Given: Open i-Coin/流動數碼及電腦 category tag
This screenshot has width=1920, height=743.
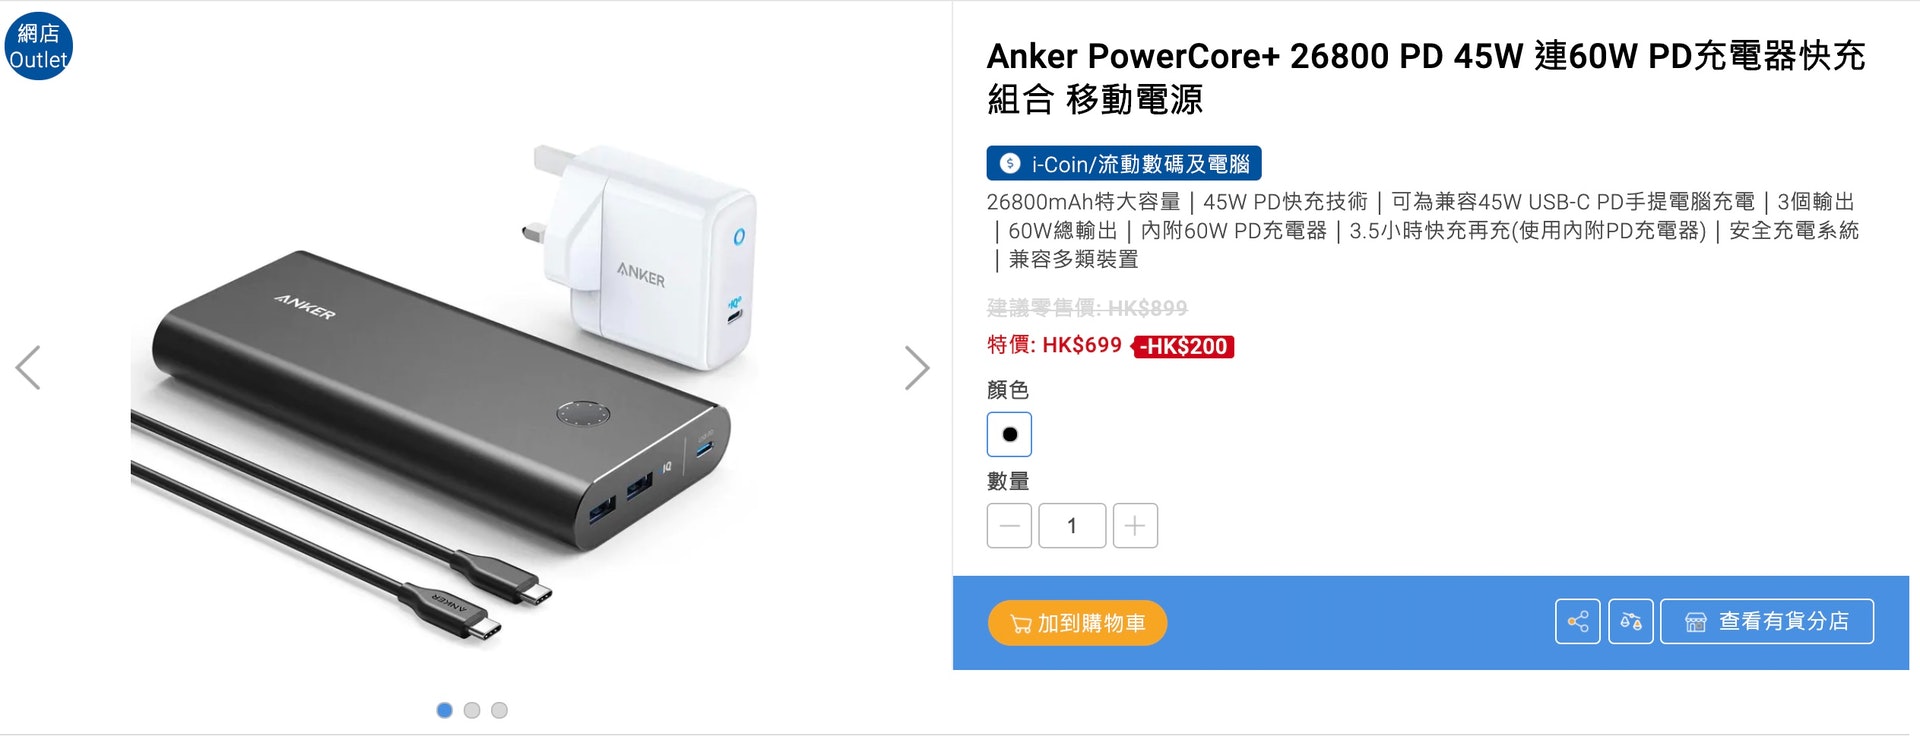Looking at the screenshot, I should (x=1124, y=163).
